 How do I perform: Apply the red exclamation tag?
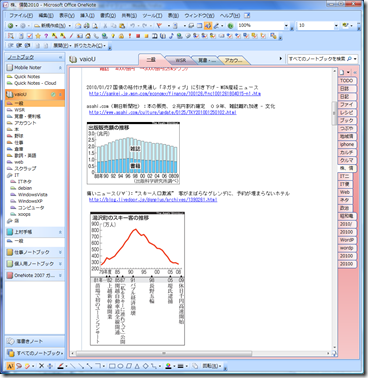(130, 36)
